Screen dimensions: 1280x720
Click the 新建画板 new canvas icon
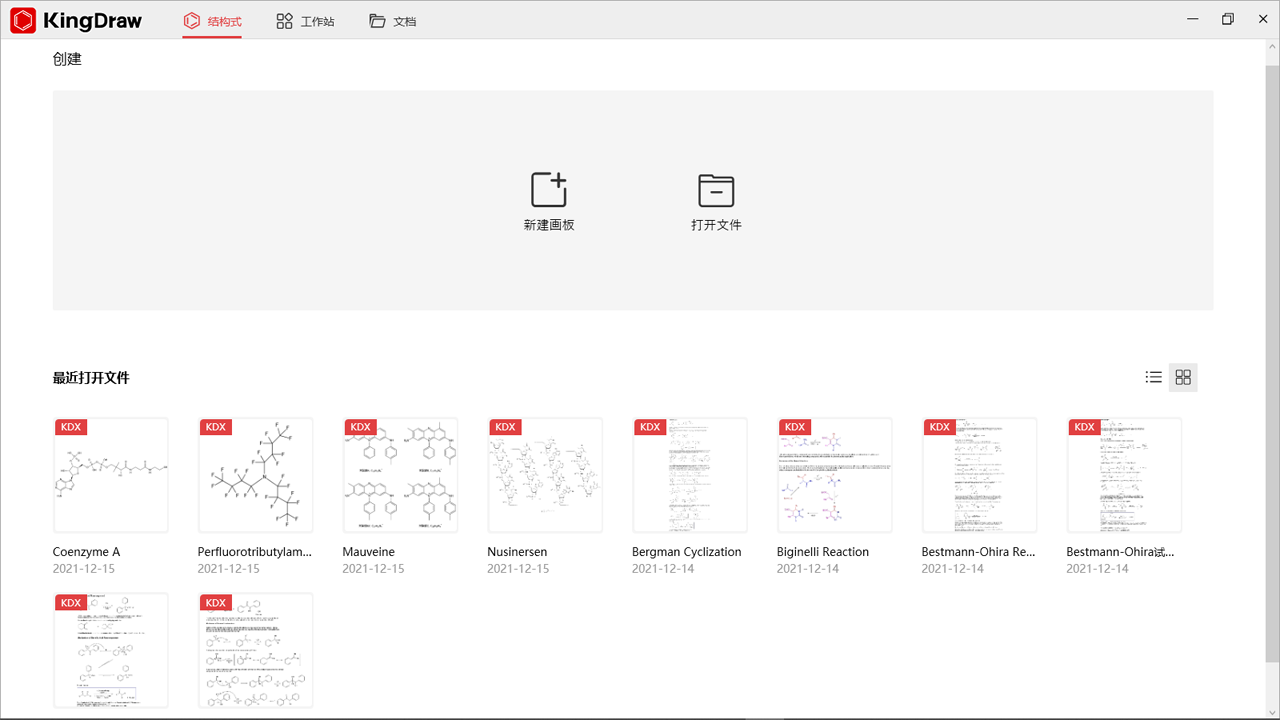click(x=548, y=188)
